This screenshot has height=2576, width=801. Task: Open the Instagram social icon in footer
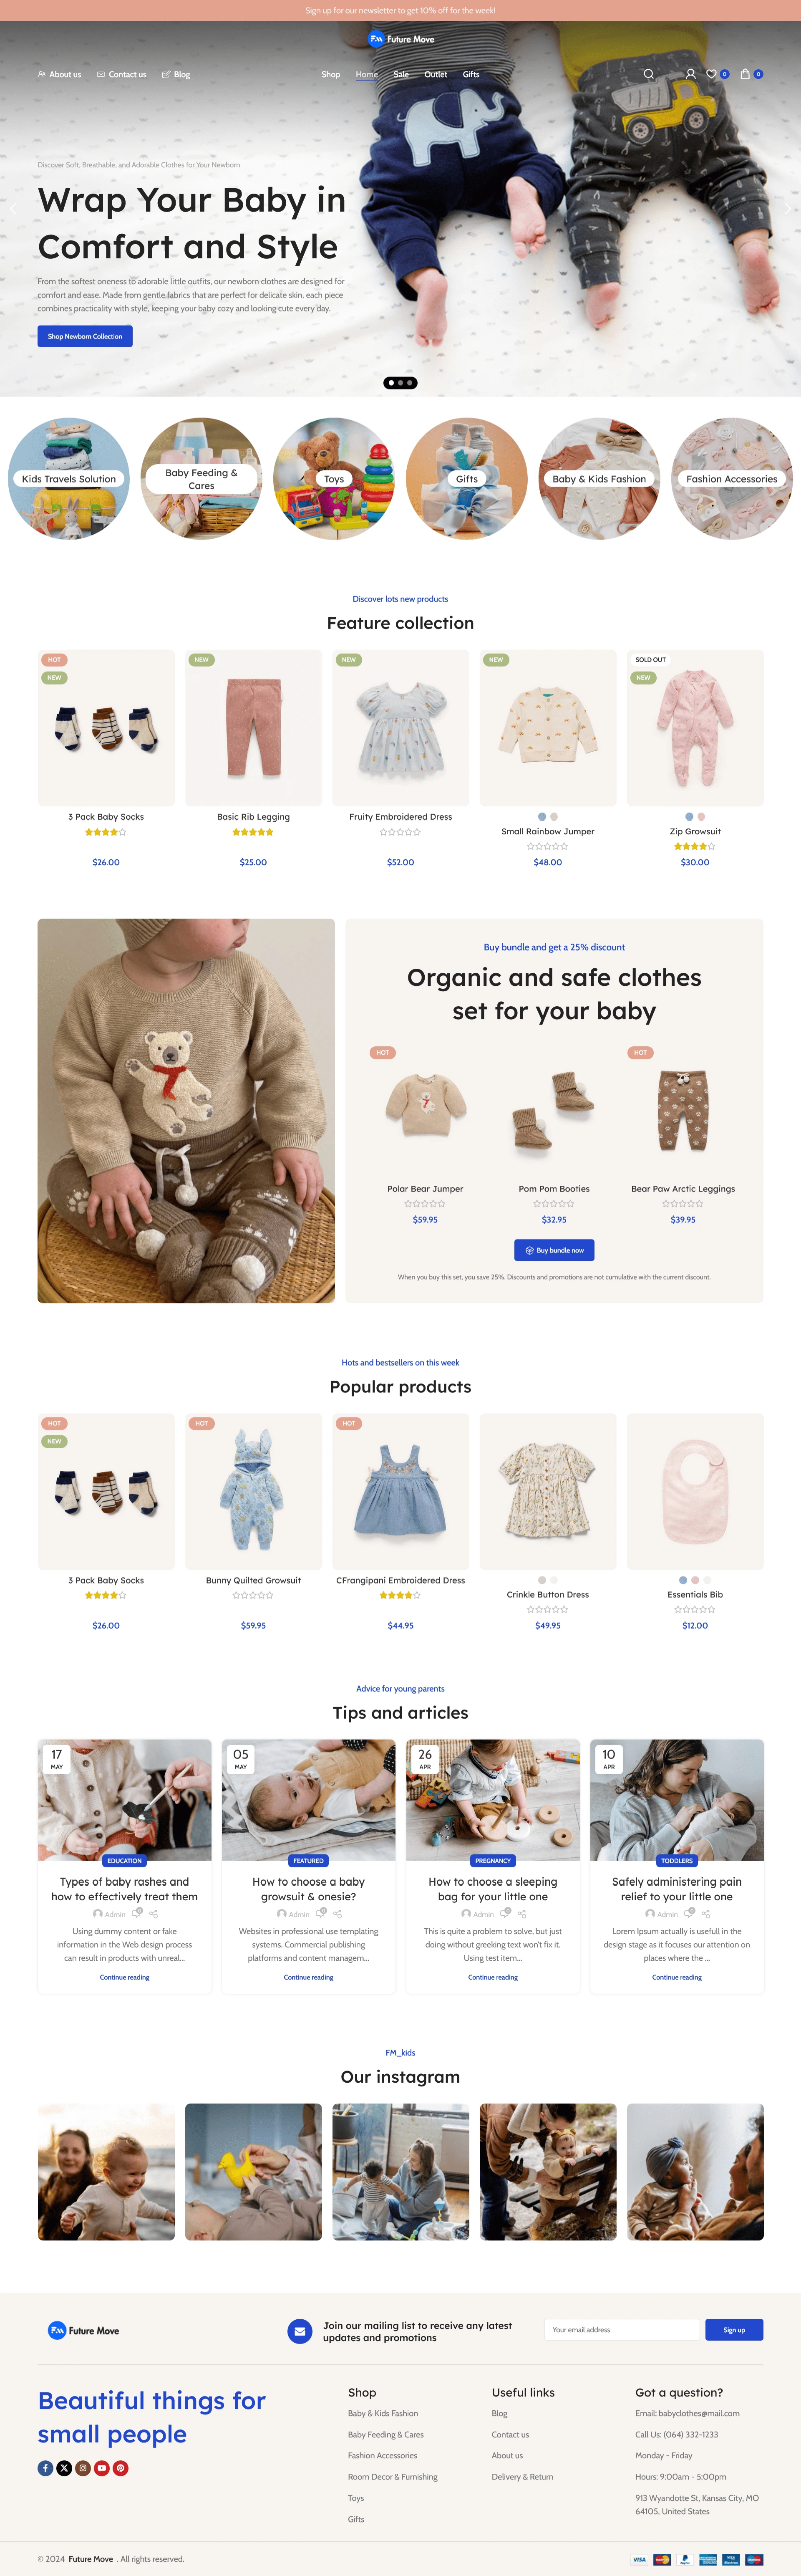coord(83,2468)
